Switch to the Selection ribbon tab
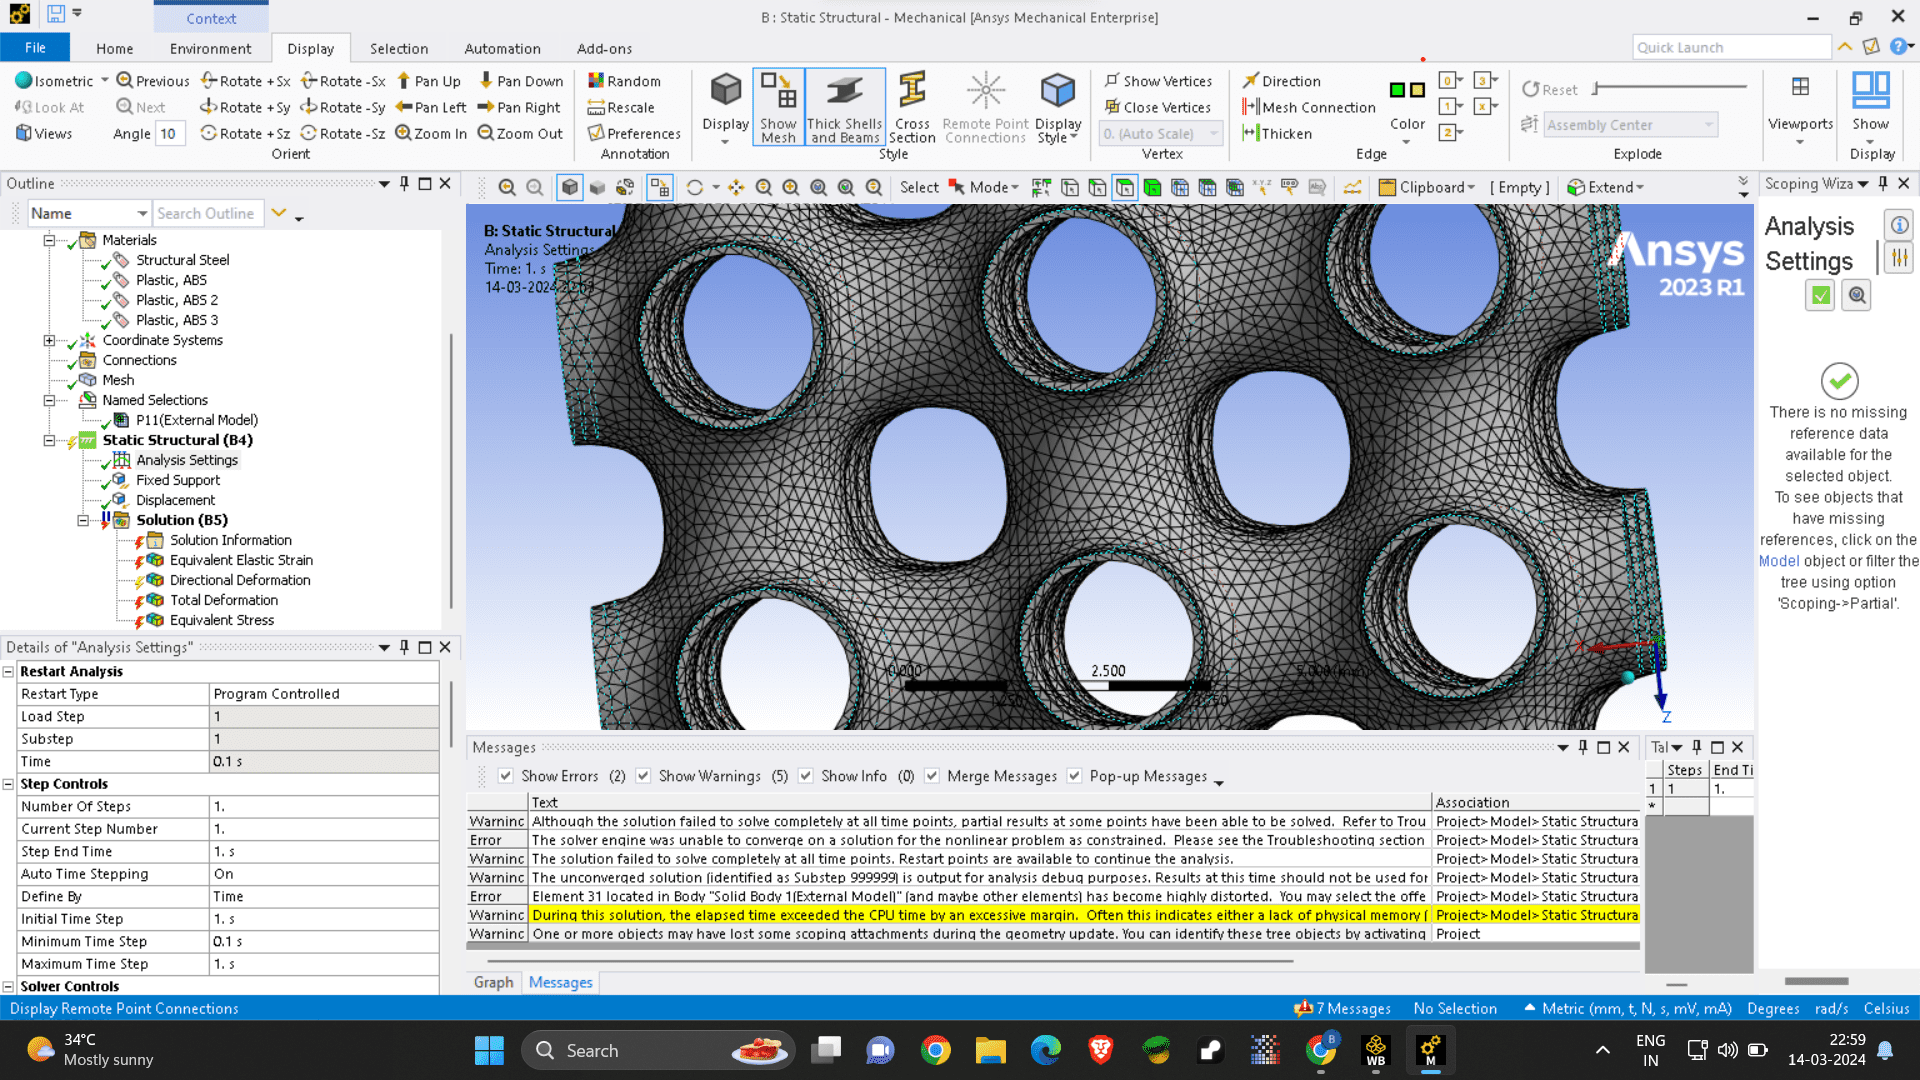The image size is (1920, 1080). pyautogui.click(x=398, y=48)
